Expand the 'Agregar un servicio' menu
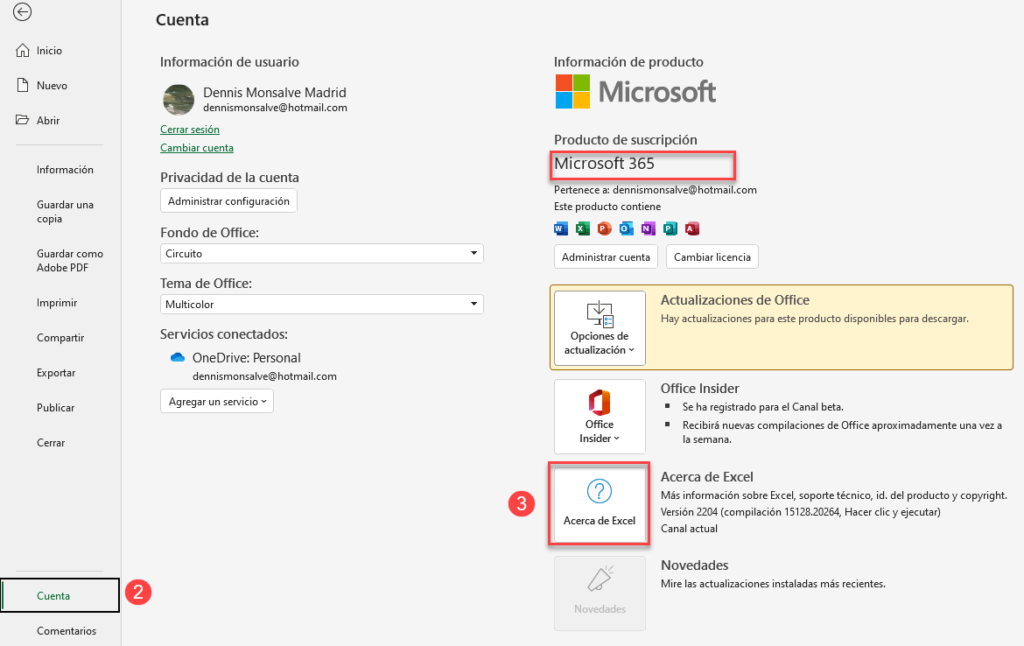This screenshot has width=1024, height=646. coord(216,400)
